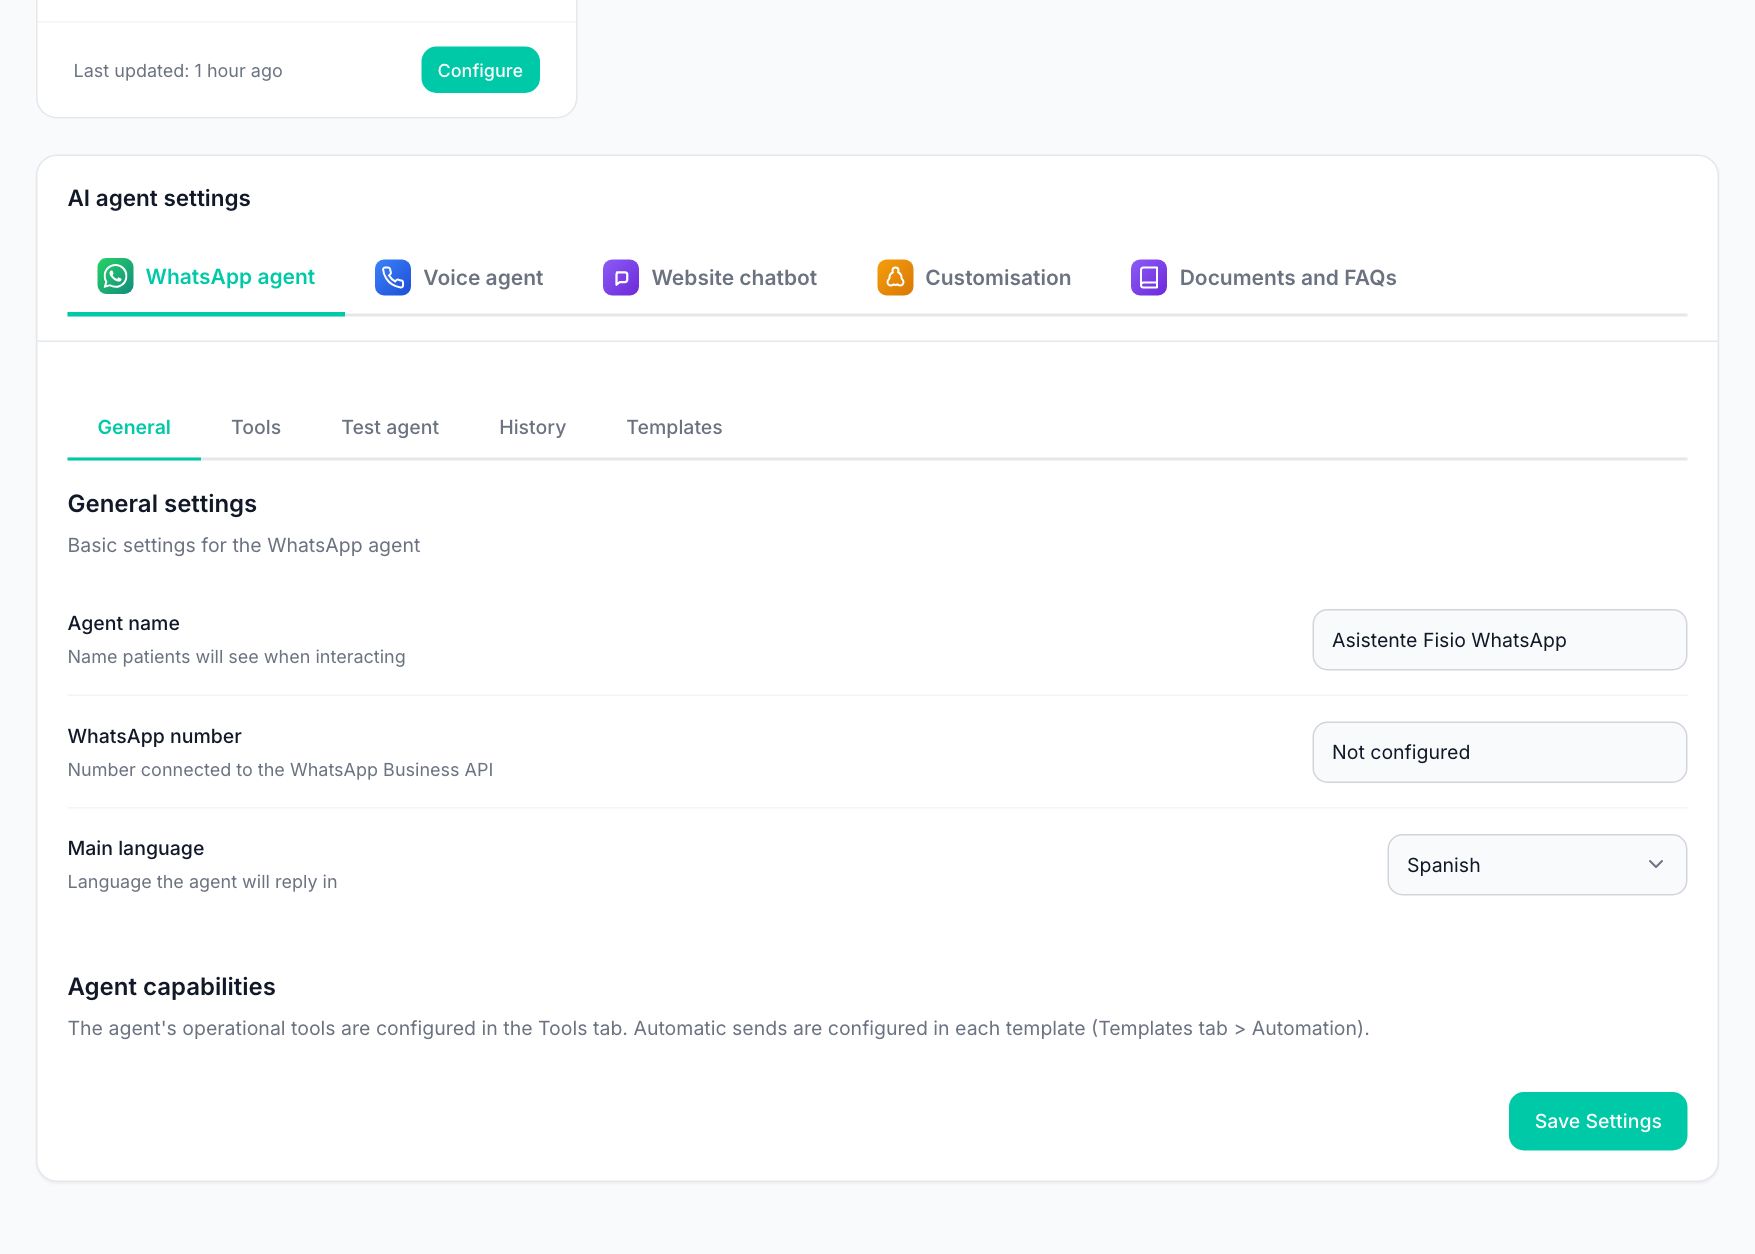Viewport: 1755px width, 1254px height.
Task: Click the 'General settings' heading
Action: click(162, 504)
